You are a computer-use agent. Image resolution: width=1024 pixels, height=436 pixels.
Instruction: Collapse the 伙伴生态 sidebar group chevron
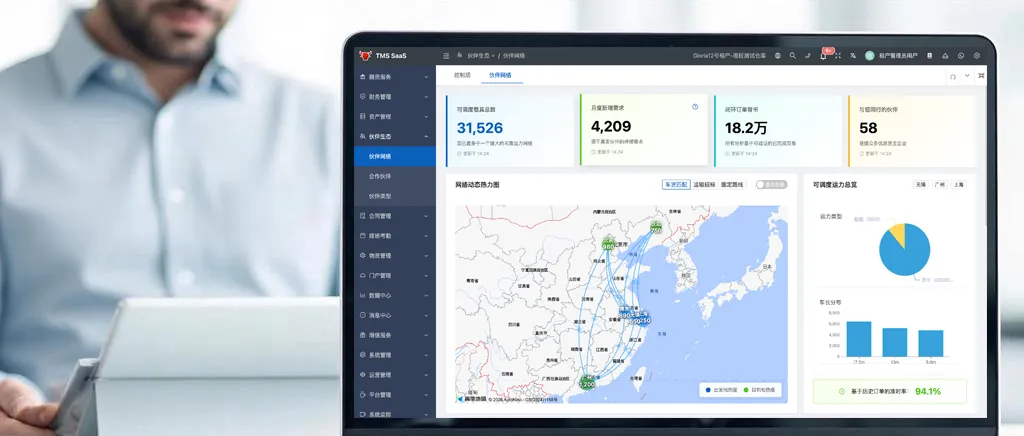(426, 136)
